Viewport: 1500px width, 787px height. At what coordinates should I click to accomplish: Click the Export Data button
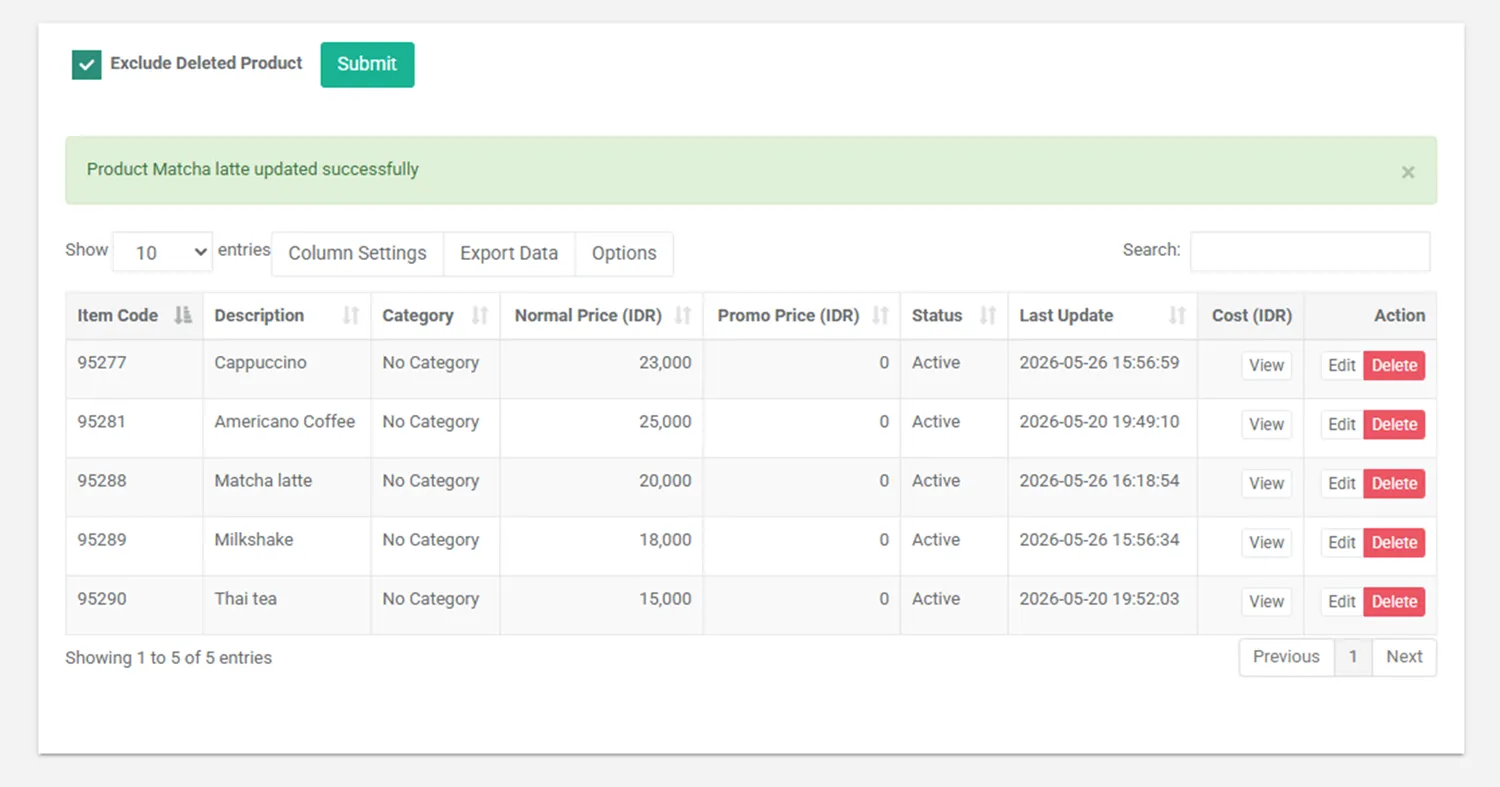pyautogui.click(x=509, y=254)
